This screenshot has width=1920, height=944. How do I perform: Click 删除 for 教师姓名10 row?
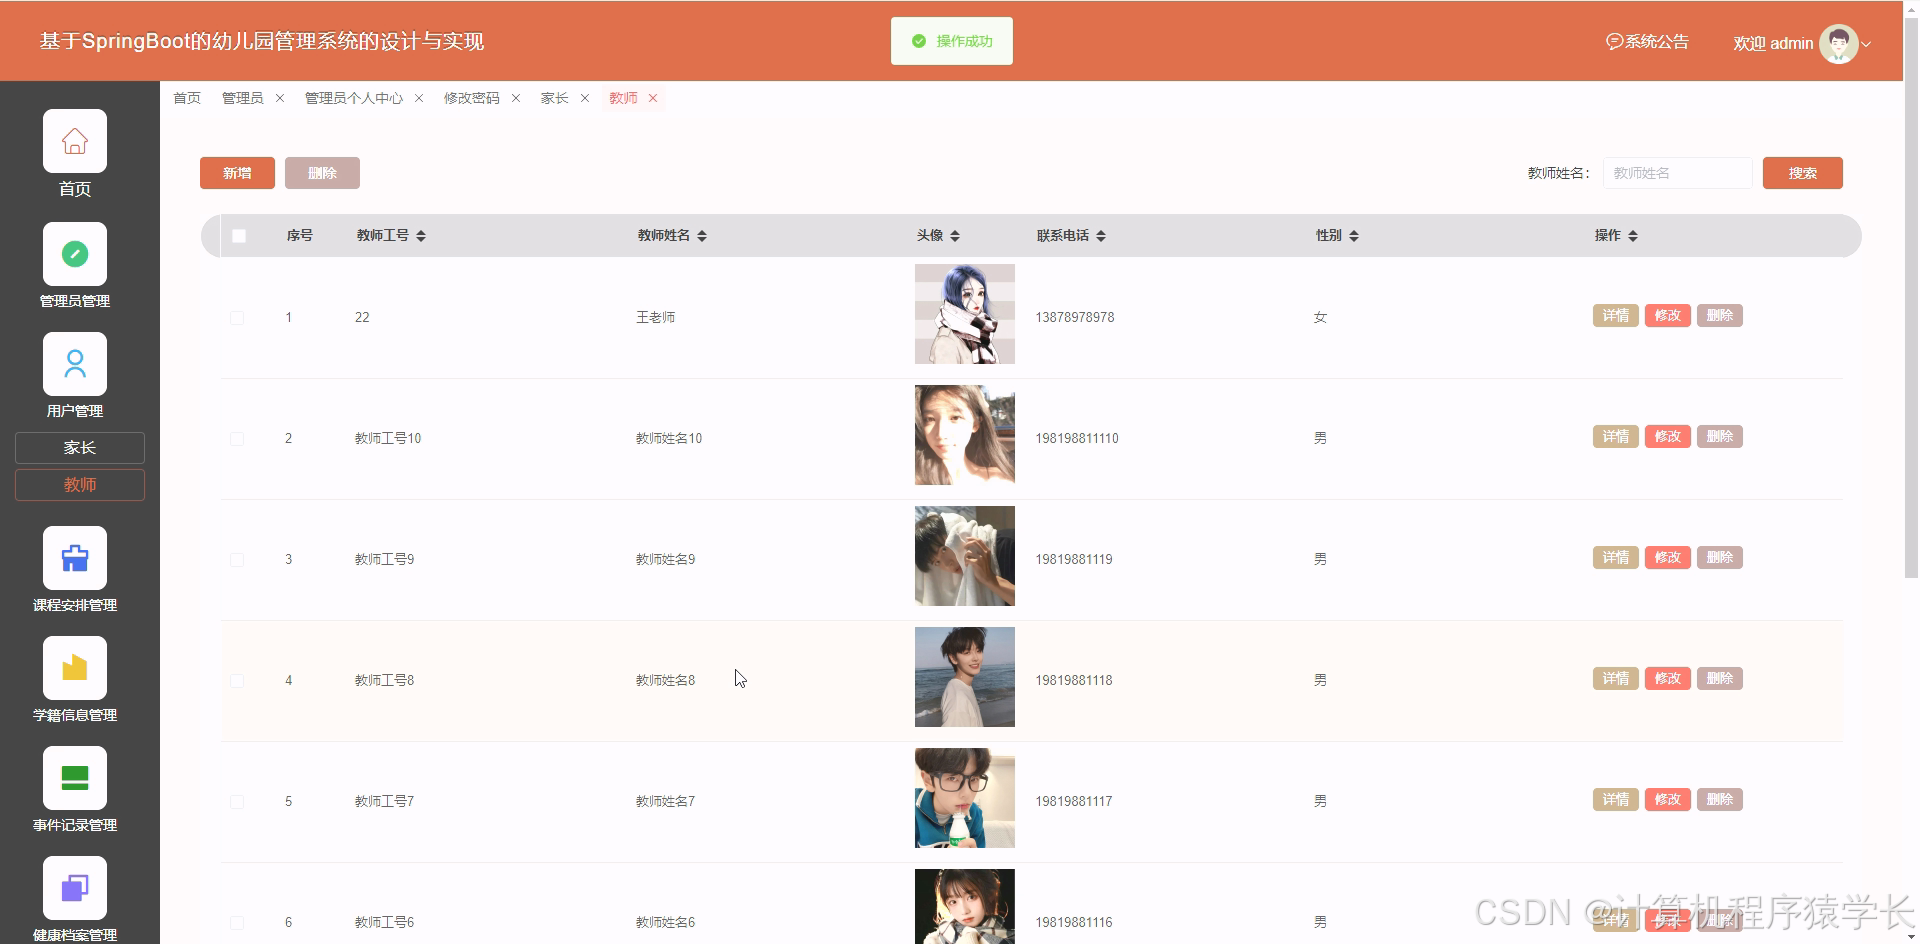pos(1720,437)
